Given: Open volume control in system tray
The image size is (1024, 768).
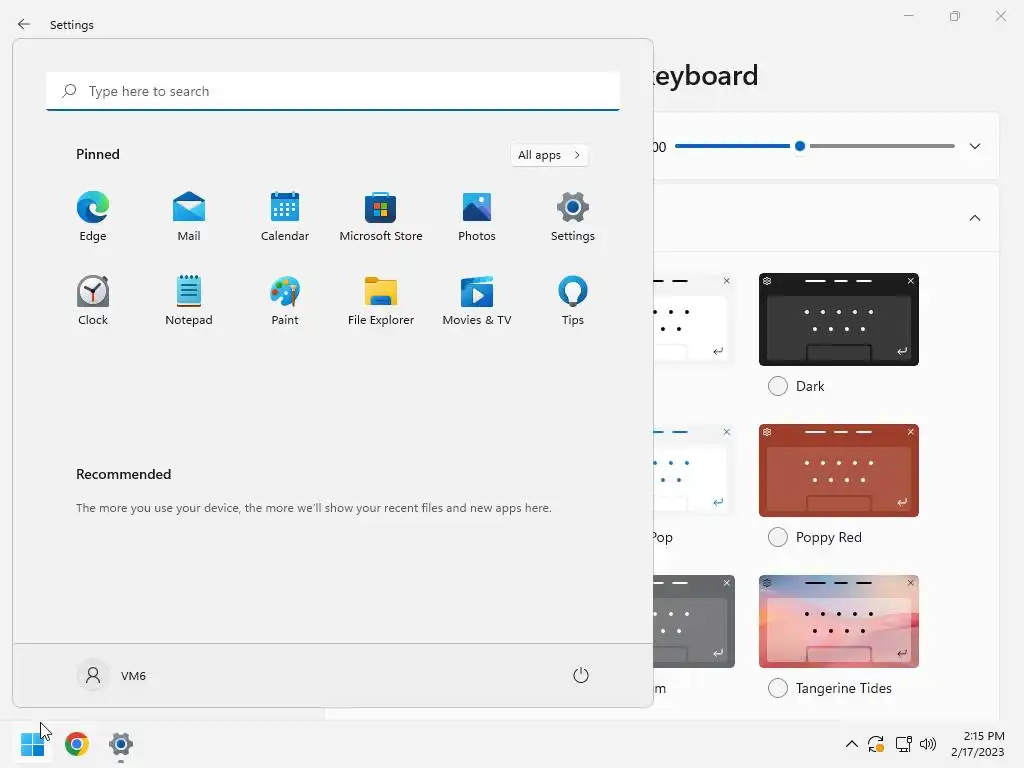Looking at the screenshot, I should click(927, 744).
